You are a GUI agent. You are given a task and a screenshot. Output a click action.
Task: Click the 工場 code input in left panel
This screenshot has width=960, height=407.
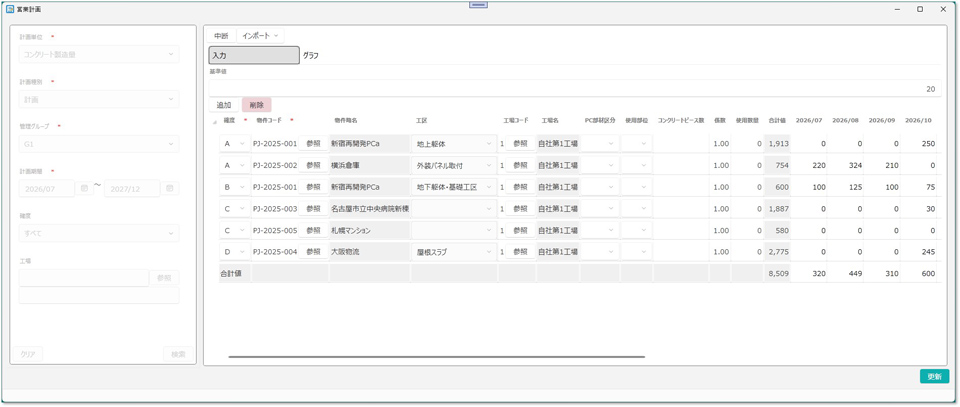84,278
